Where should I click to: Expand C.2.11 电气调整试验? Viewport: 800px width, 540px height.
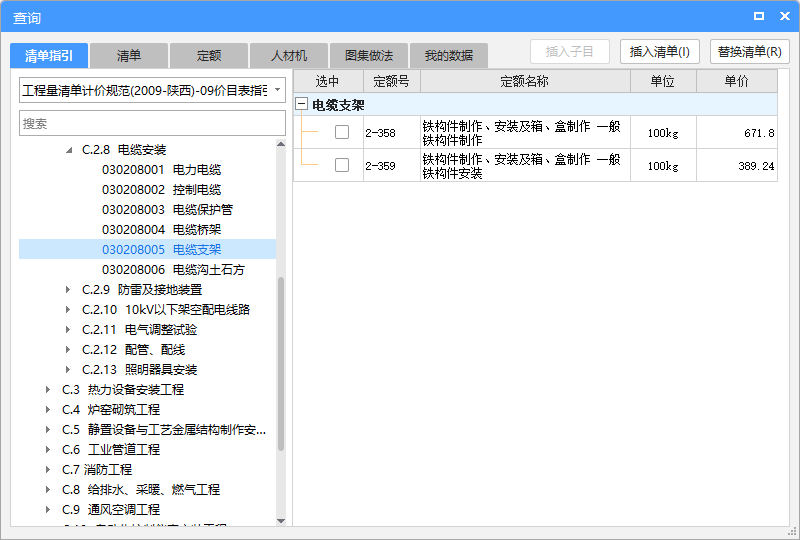tap(68, 330)
